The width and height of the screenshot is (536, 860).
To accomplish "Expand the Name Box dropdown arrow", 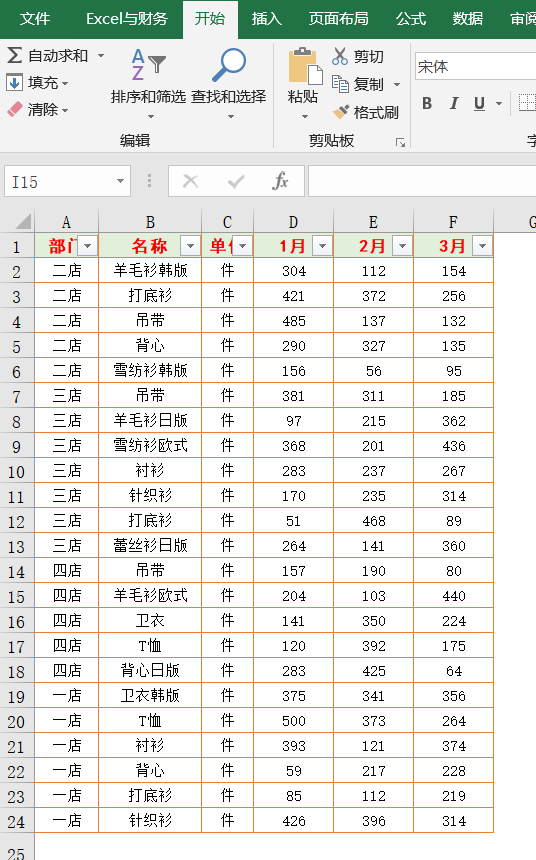I will [120, 181].
